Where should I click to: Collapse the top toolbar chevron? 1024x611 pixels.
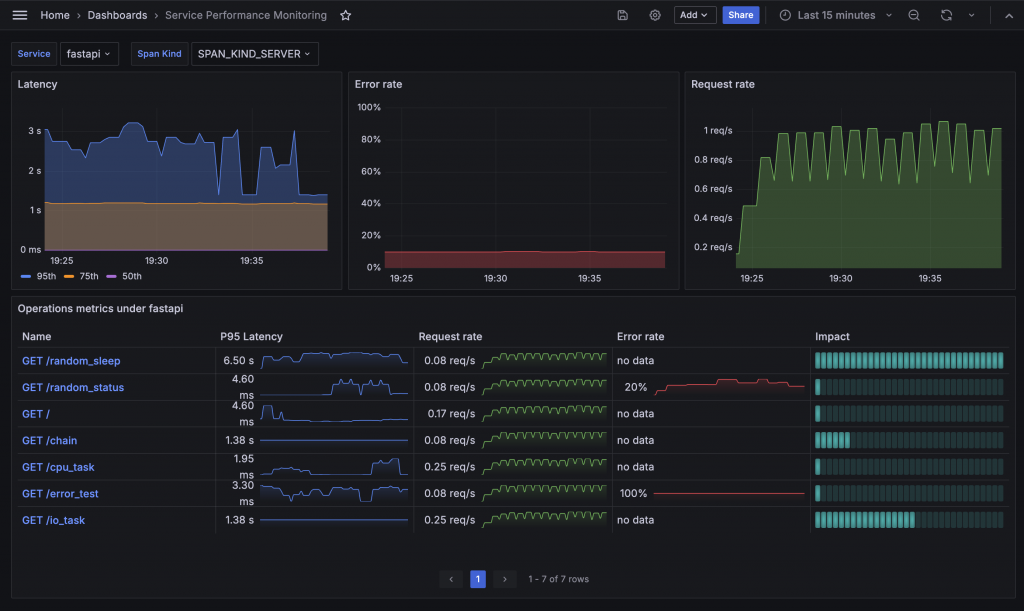[x=1008, y=16]
